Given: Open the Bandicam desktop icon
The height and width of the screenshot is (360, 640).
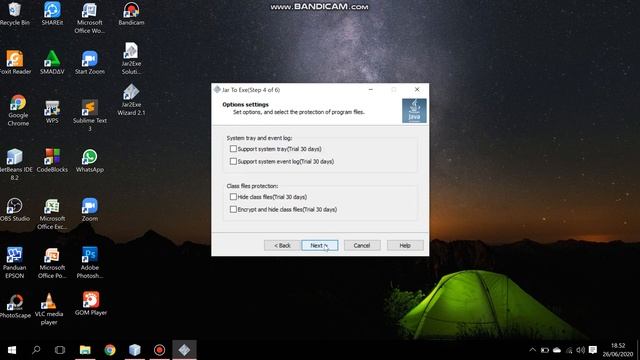Looking at the screenshot, I should (131, 13).
